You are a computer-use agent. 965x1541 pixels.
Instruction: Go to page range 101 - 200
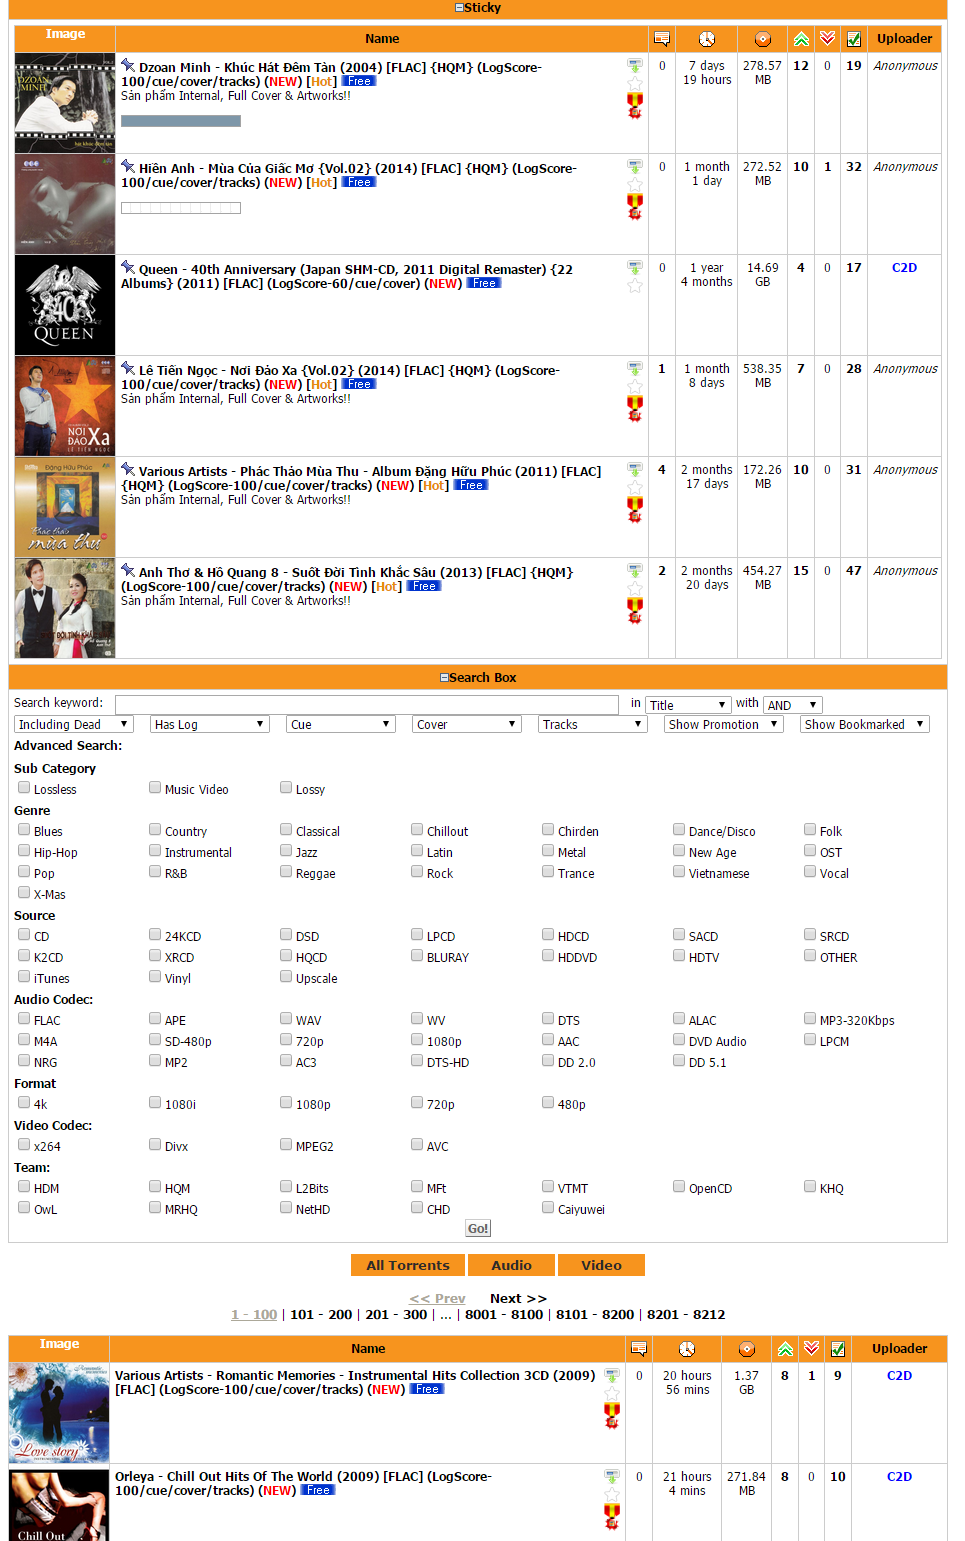(321, 1315)
